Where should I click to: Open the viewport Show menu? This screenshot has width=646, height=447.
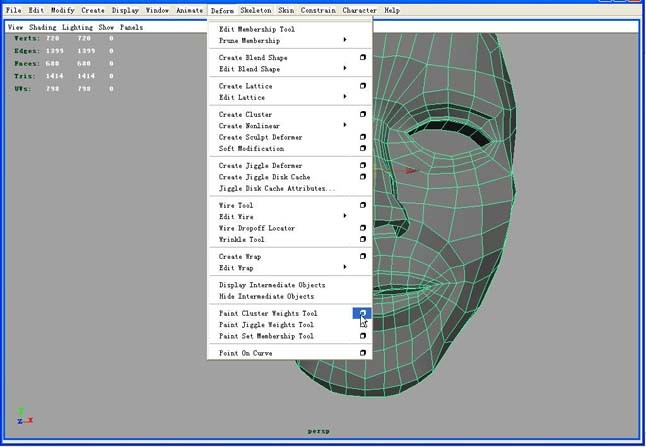[106, 27]
